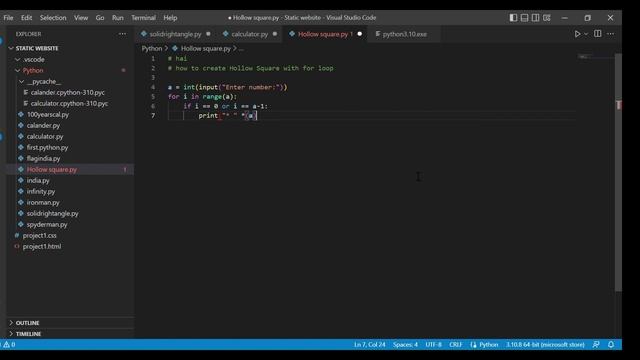640x360 pixels.
Task: Switch to solidrightangle.py tab
Action: tap(175, 34)
